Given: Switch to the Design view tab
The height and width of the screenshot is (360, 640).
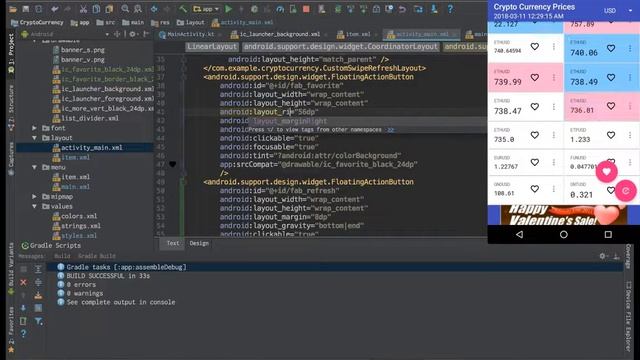Looking at the screenshot, I should click(x=199, y=243).
